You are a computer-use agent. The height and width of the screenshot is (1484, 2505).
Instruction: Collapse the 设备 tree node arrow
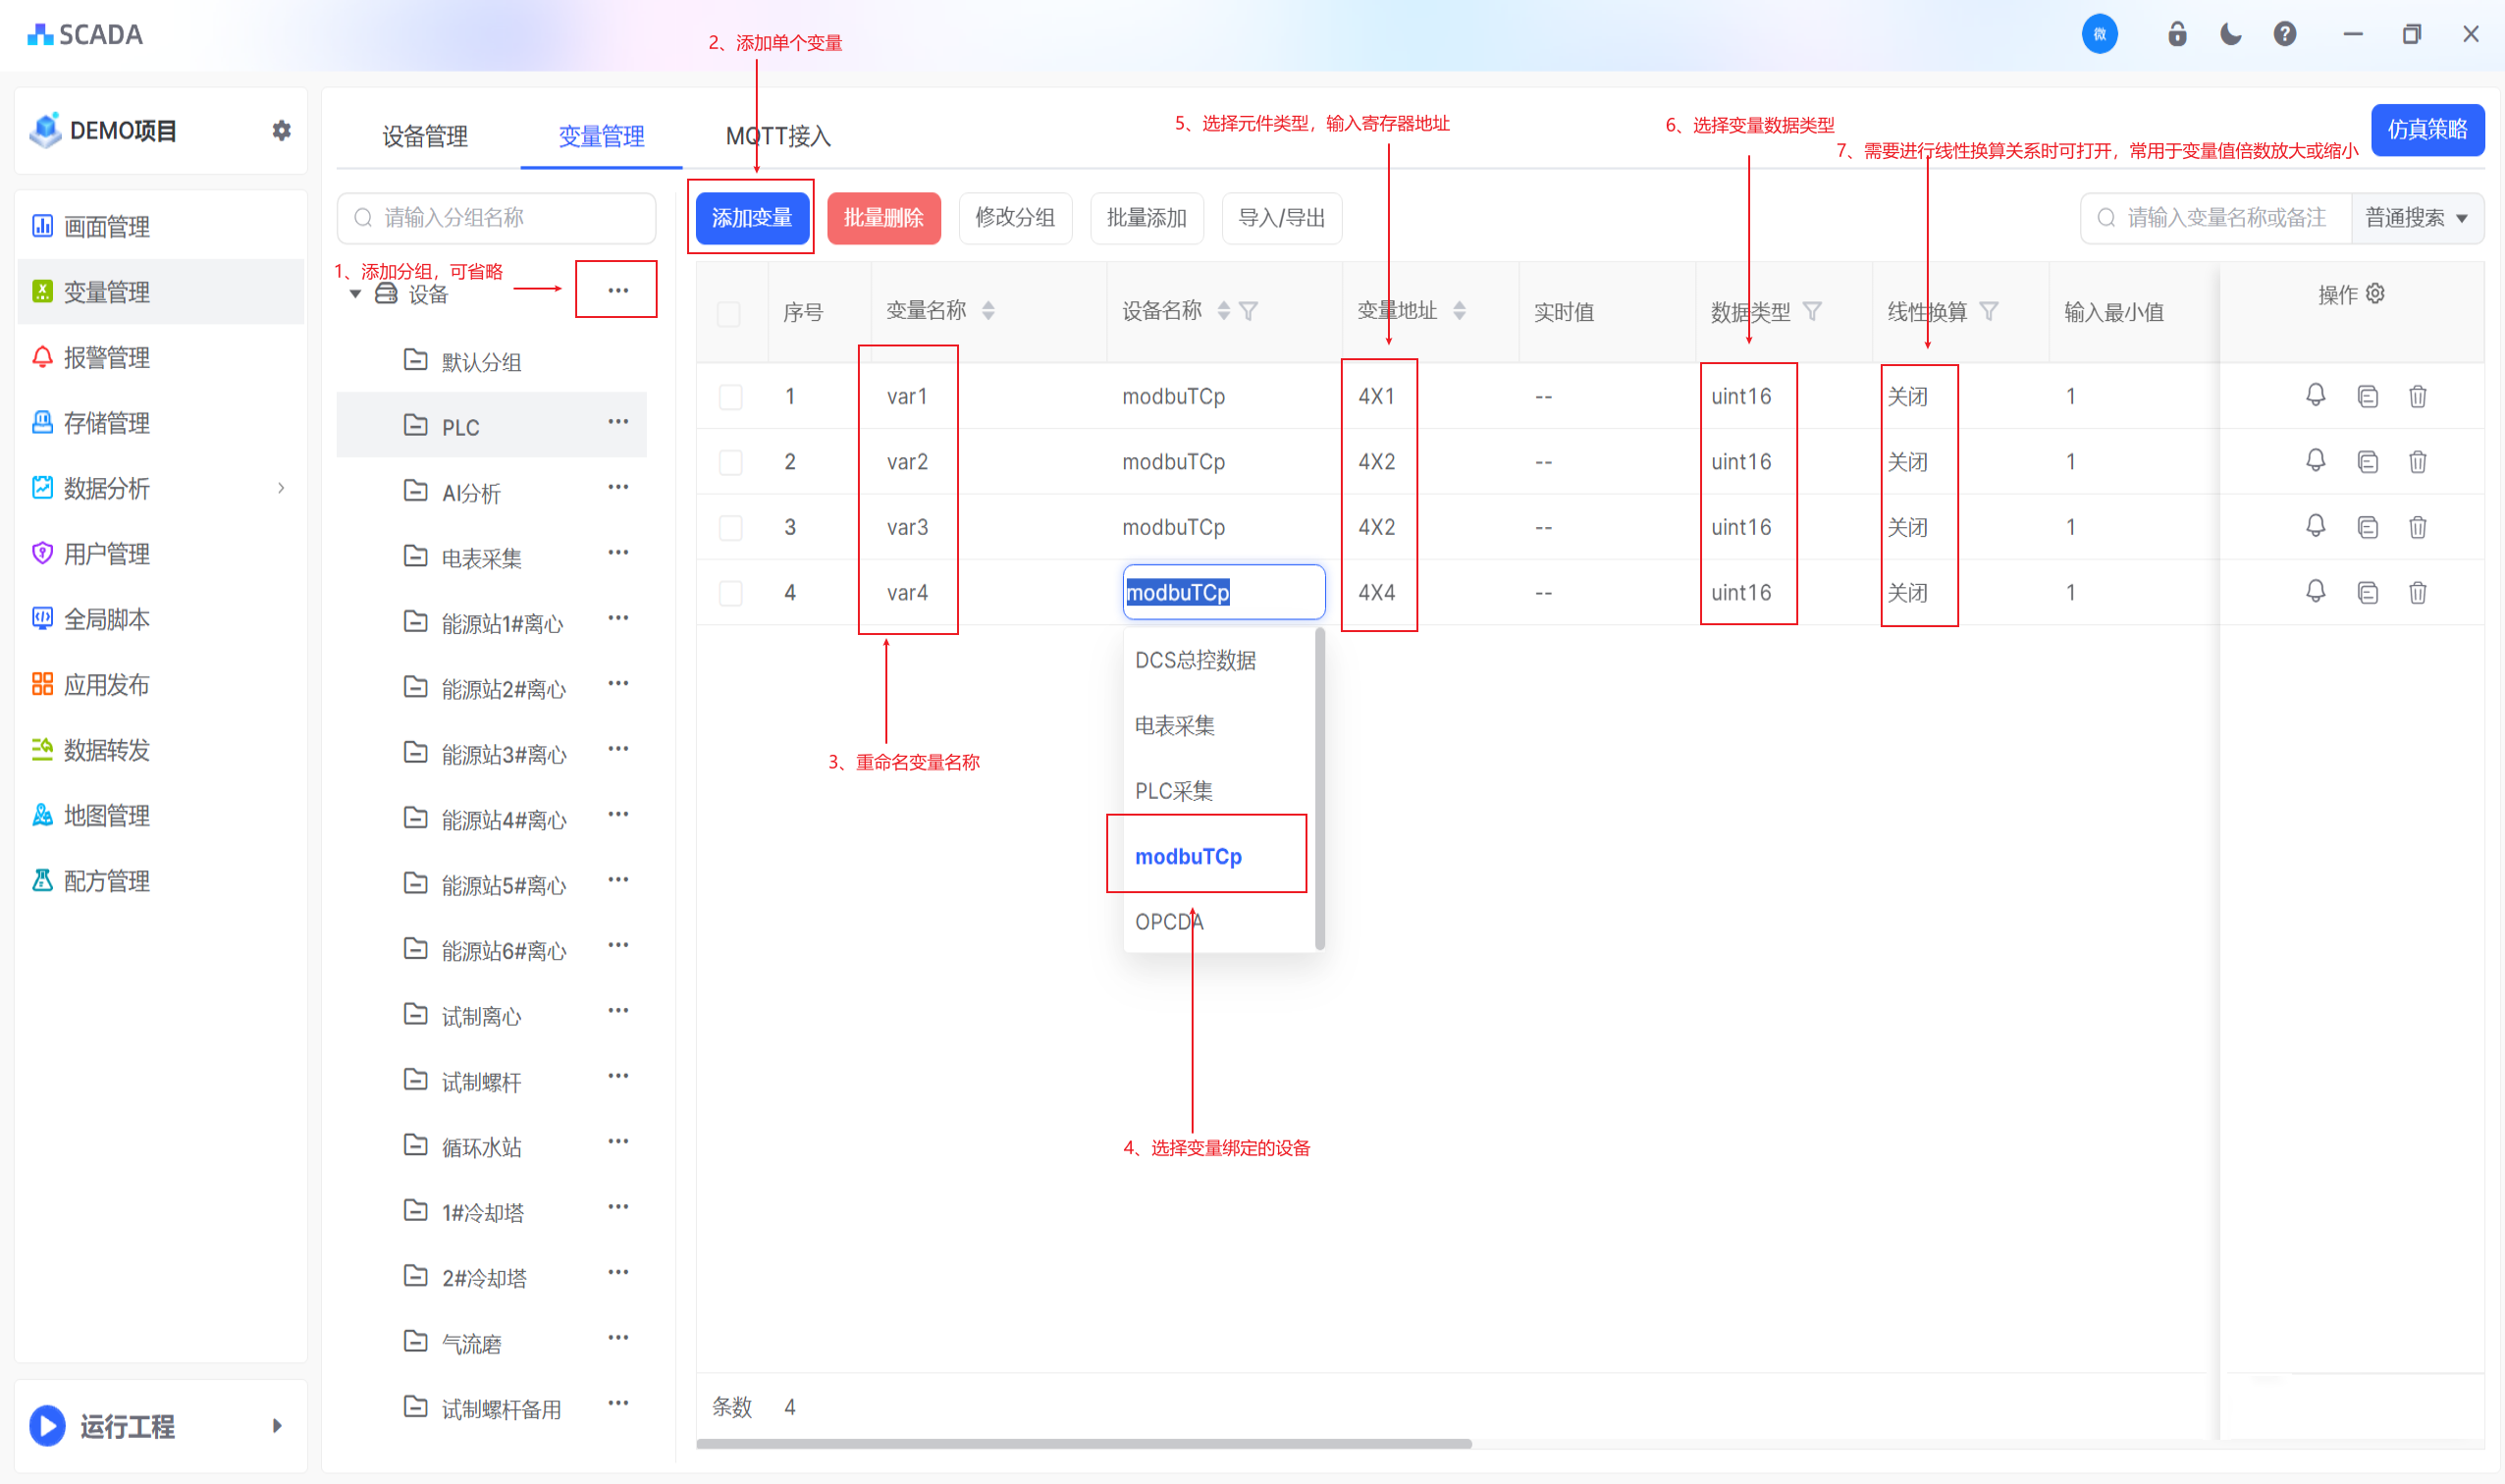355,294
